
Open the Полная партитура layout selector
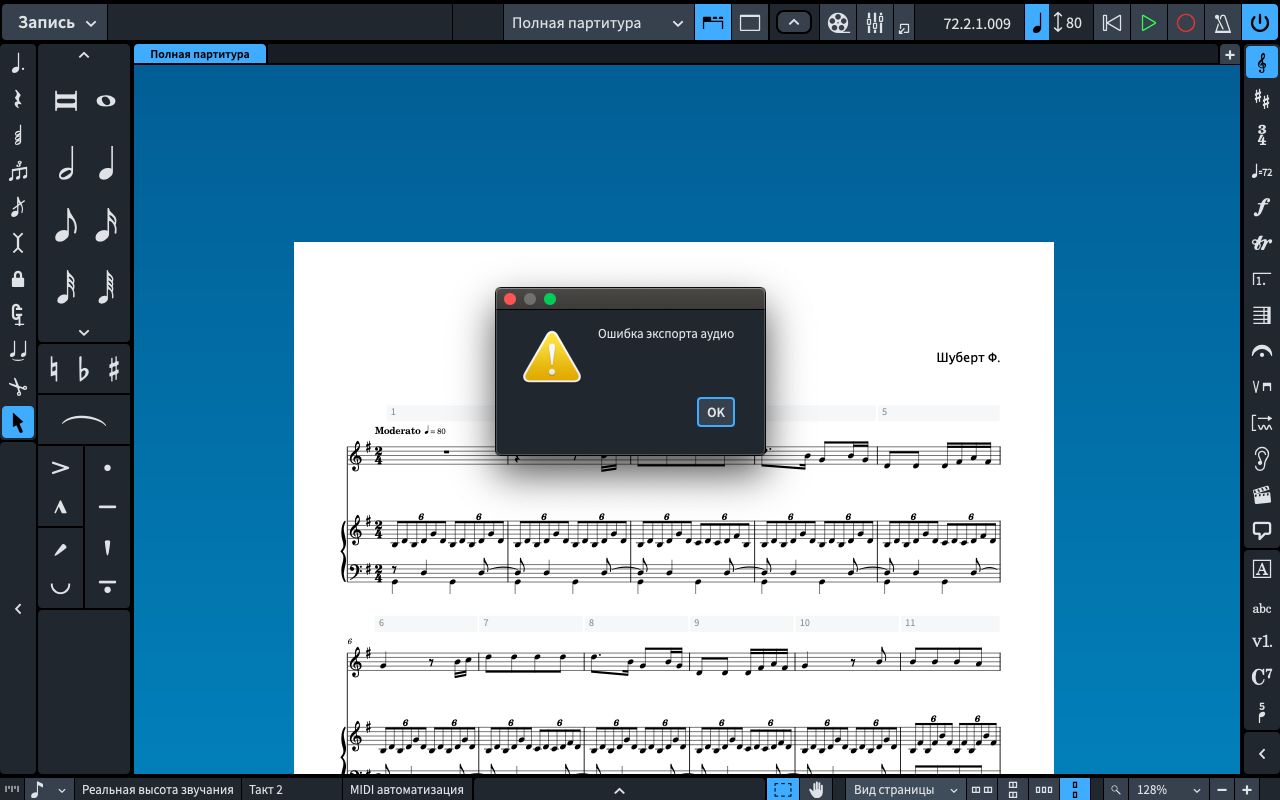[x=598, y=22]
